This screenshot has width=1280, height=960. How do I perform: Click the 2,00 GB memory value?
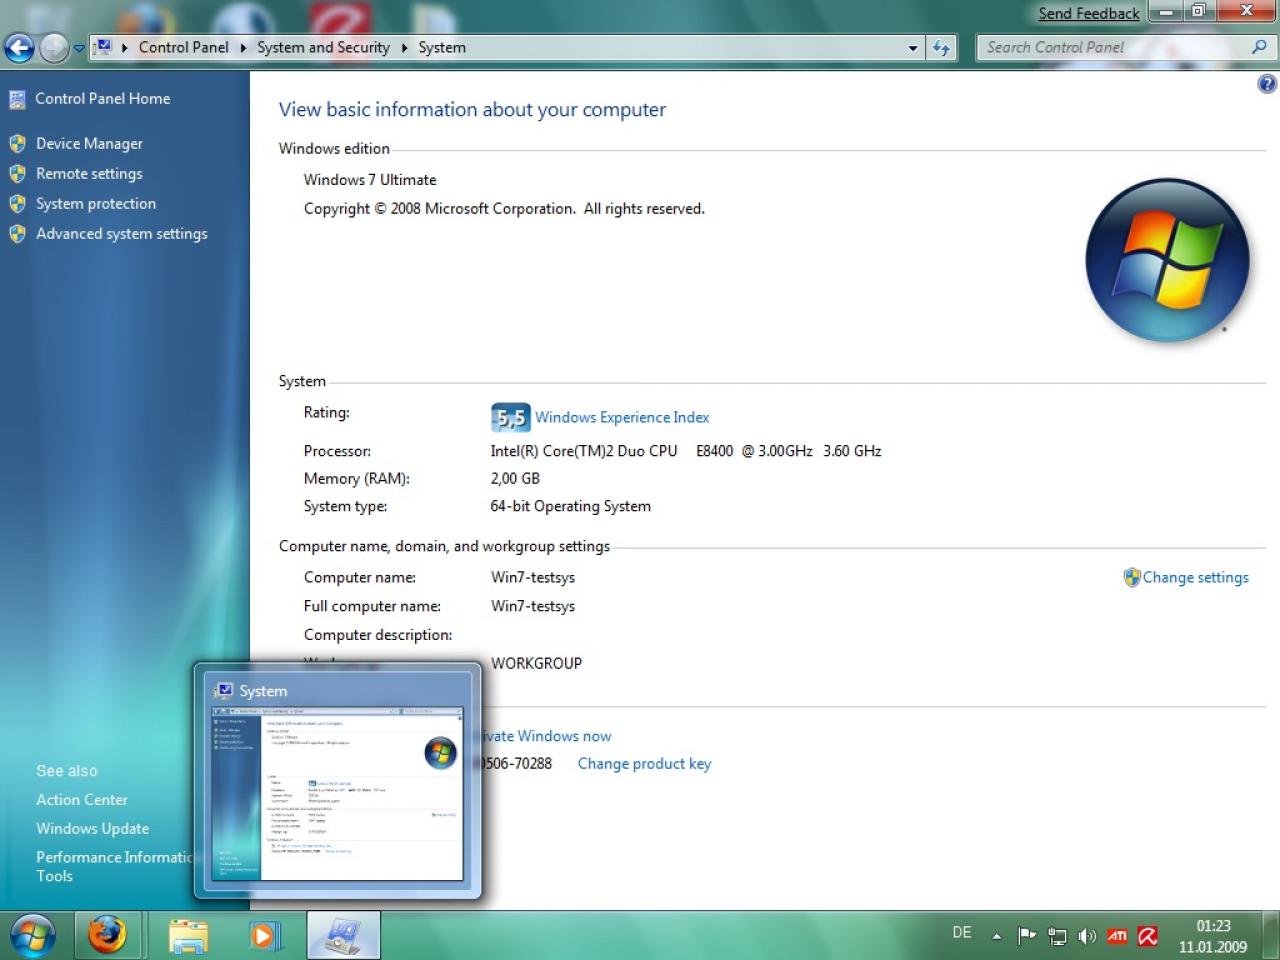pos(515,479)
